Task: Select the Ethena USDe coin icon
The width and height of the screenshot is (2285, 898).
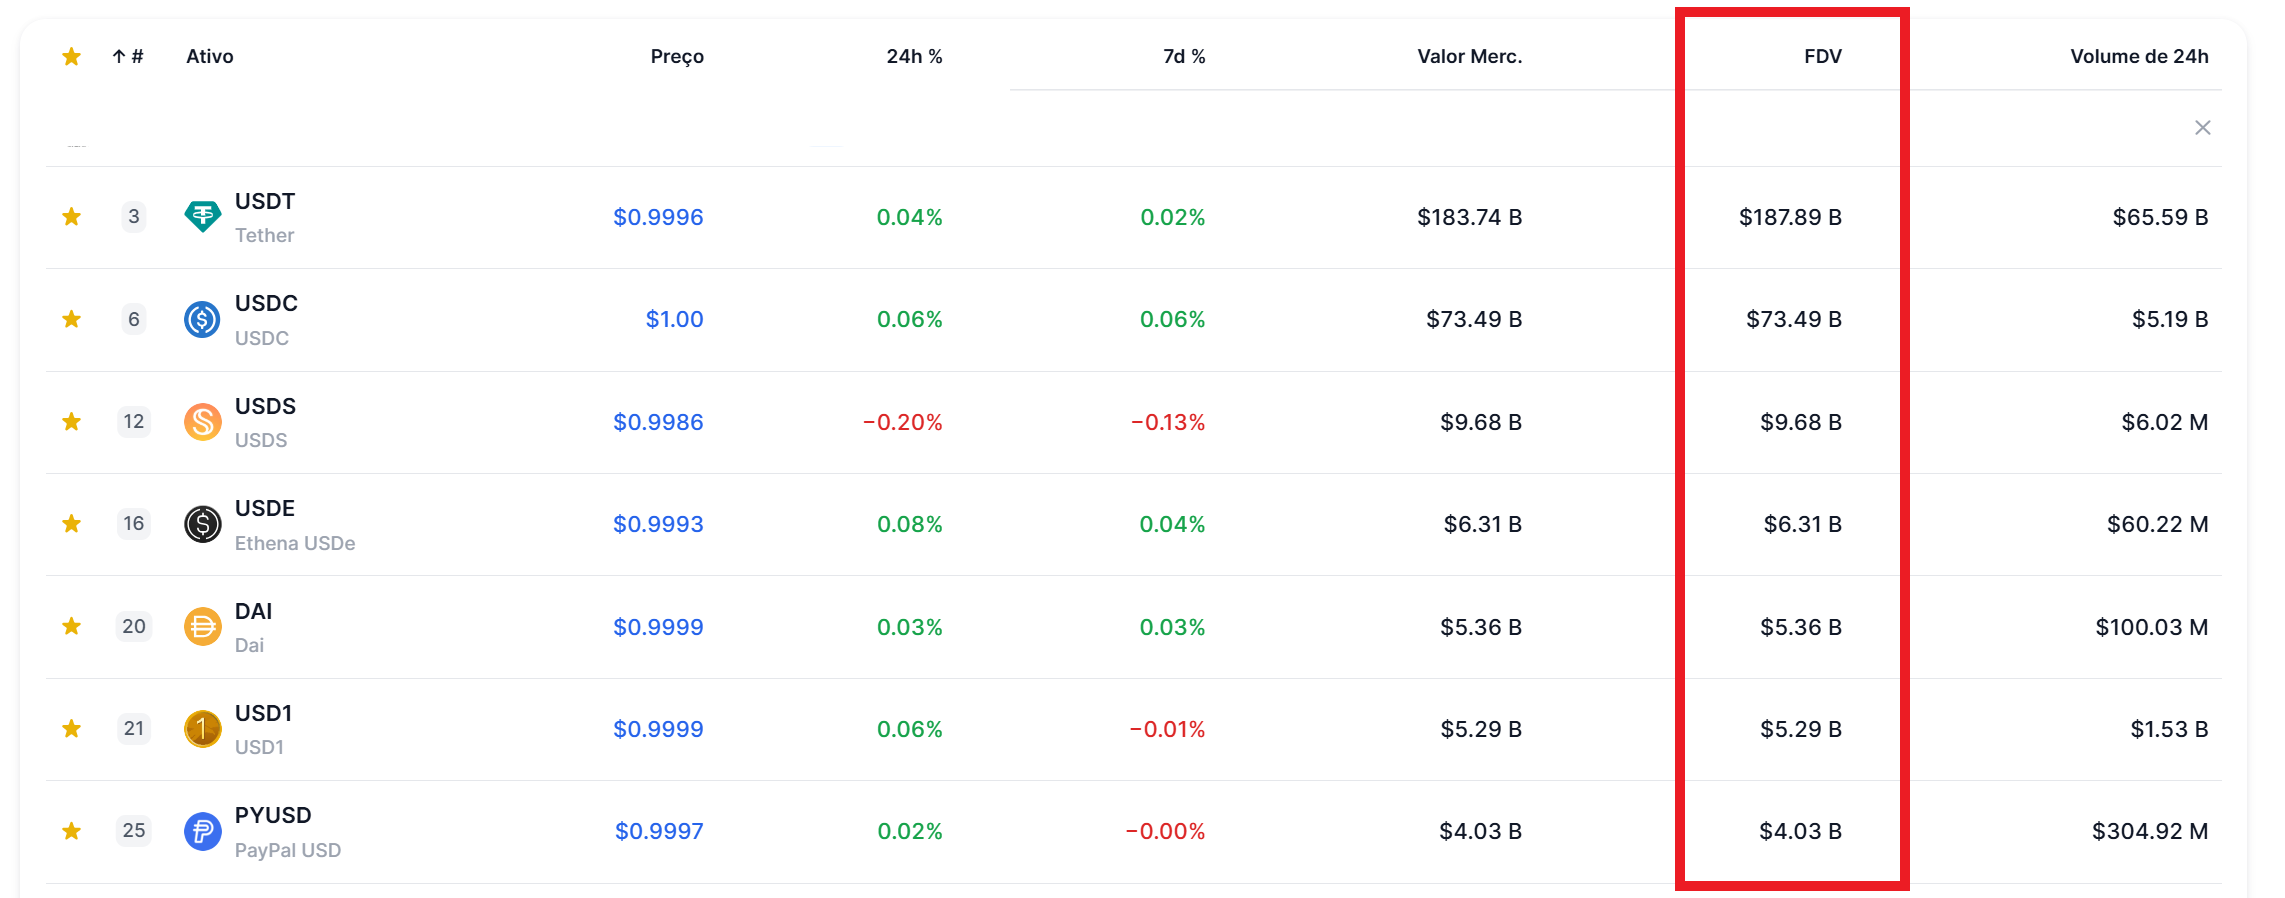Action: (x=203, y=524)
